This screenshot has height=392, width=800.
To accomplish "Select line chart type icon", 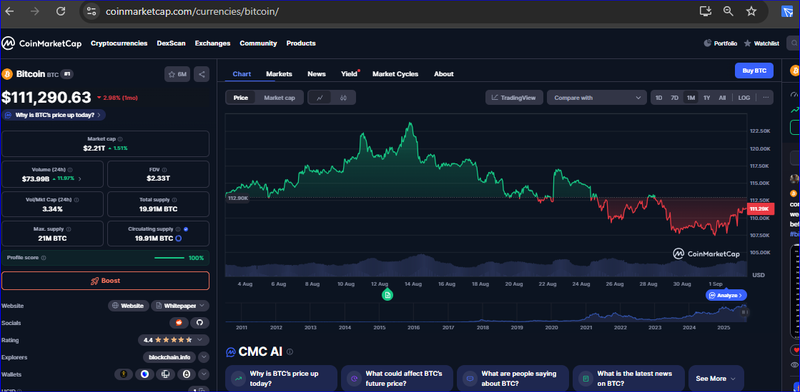I will [x=320, y=97].
